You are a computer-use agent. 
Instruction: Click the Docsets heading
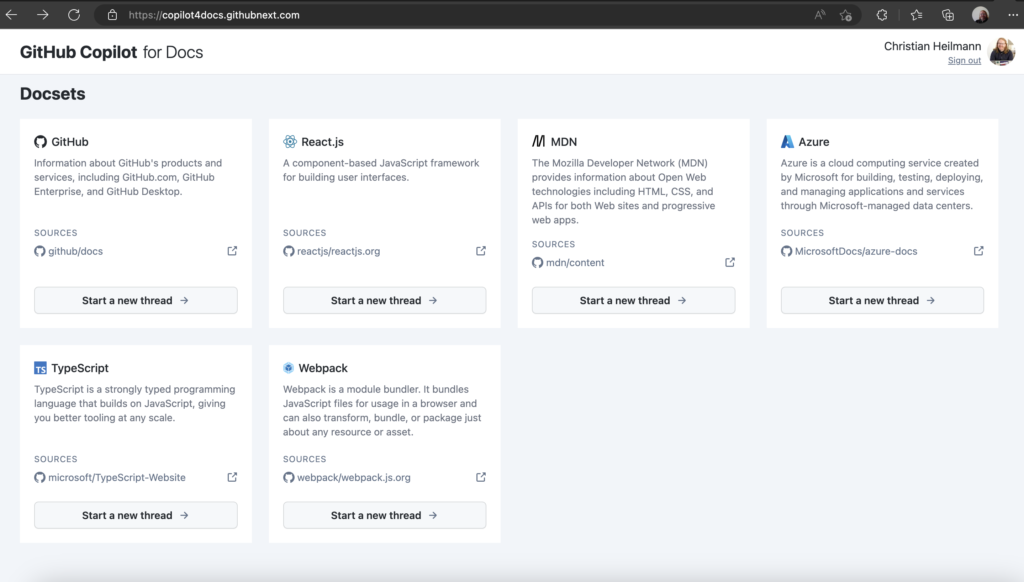click(52, 94)
